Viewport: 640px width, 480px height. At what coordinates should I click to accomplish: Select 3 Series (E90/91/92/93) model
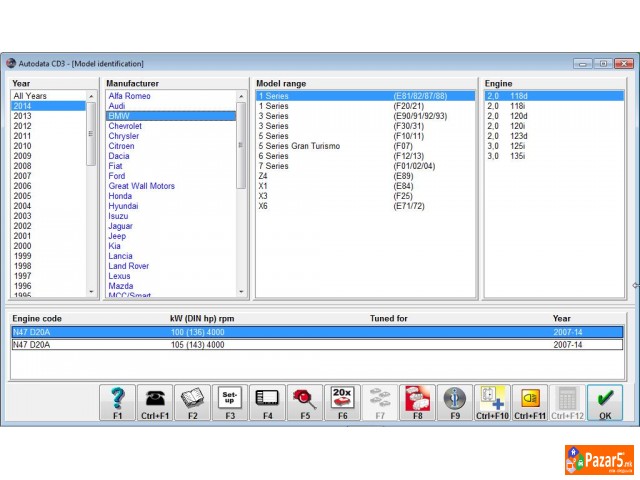coord(365,116)
